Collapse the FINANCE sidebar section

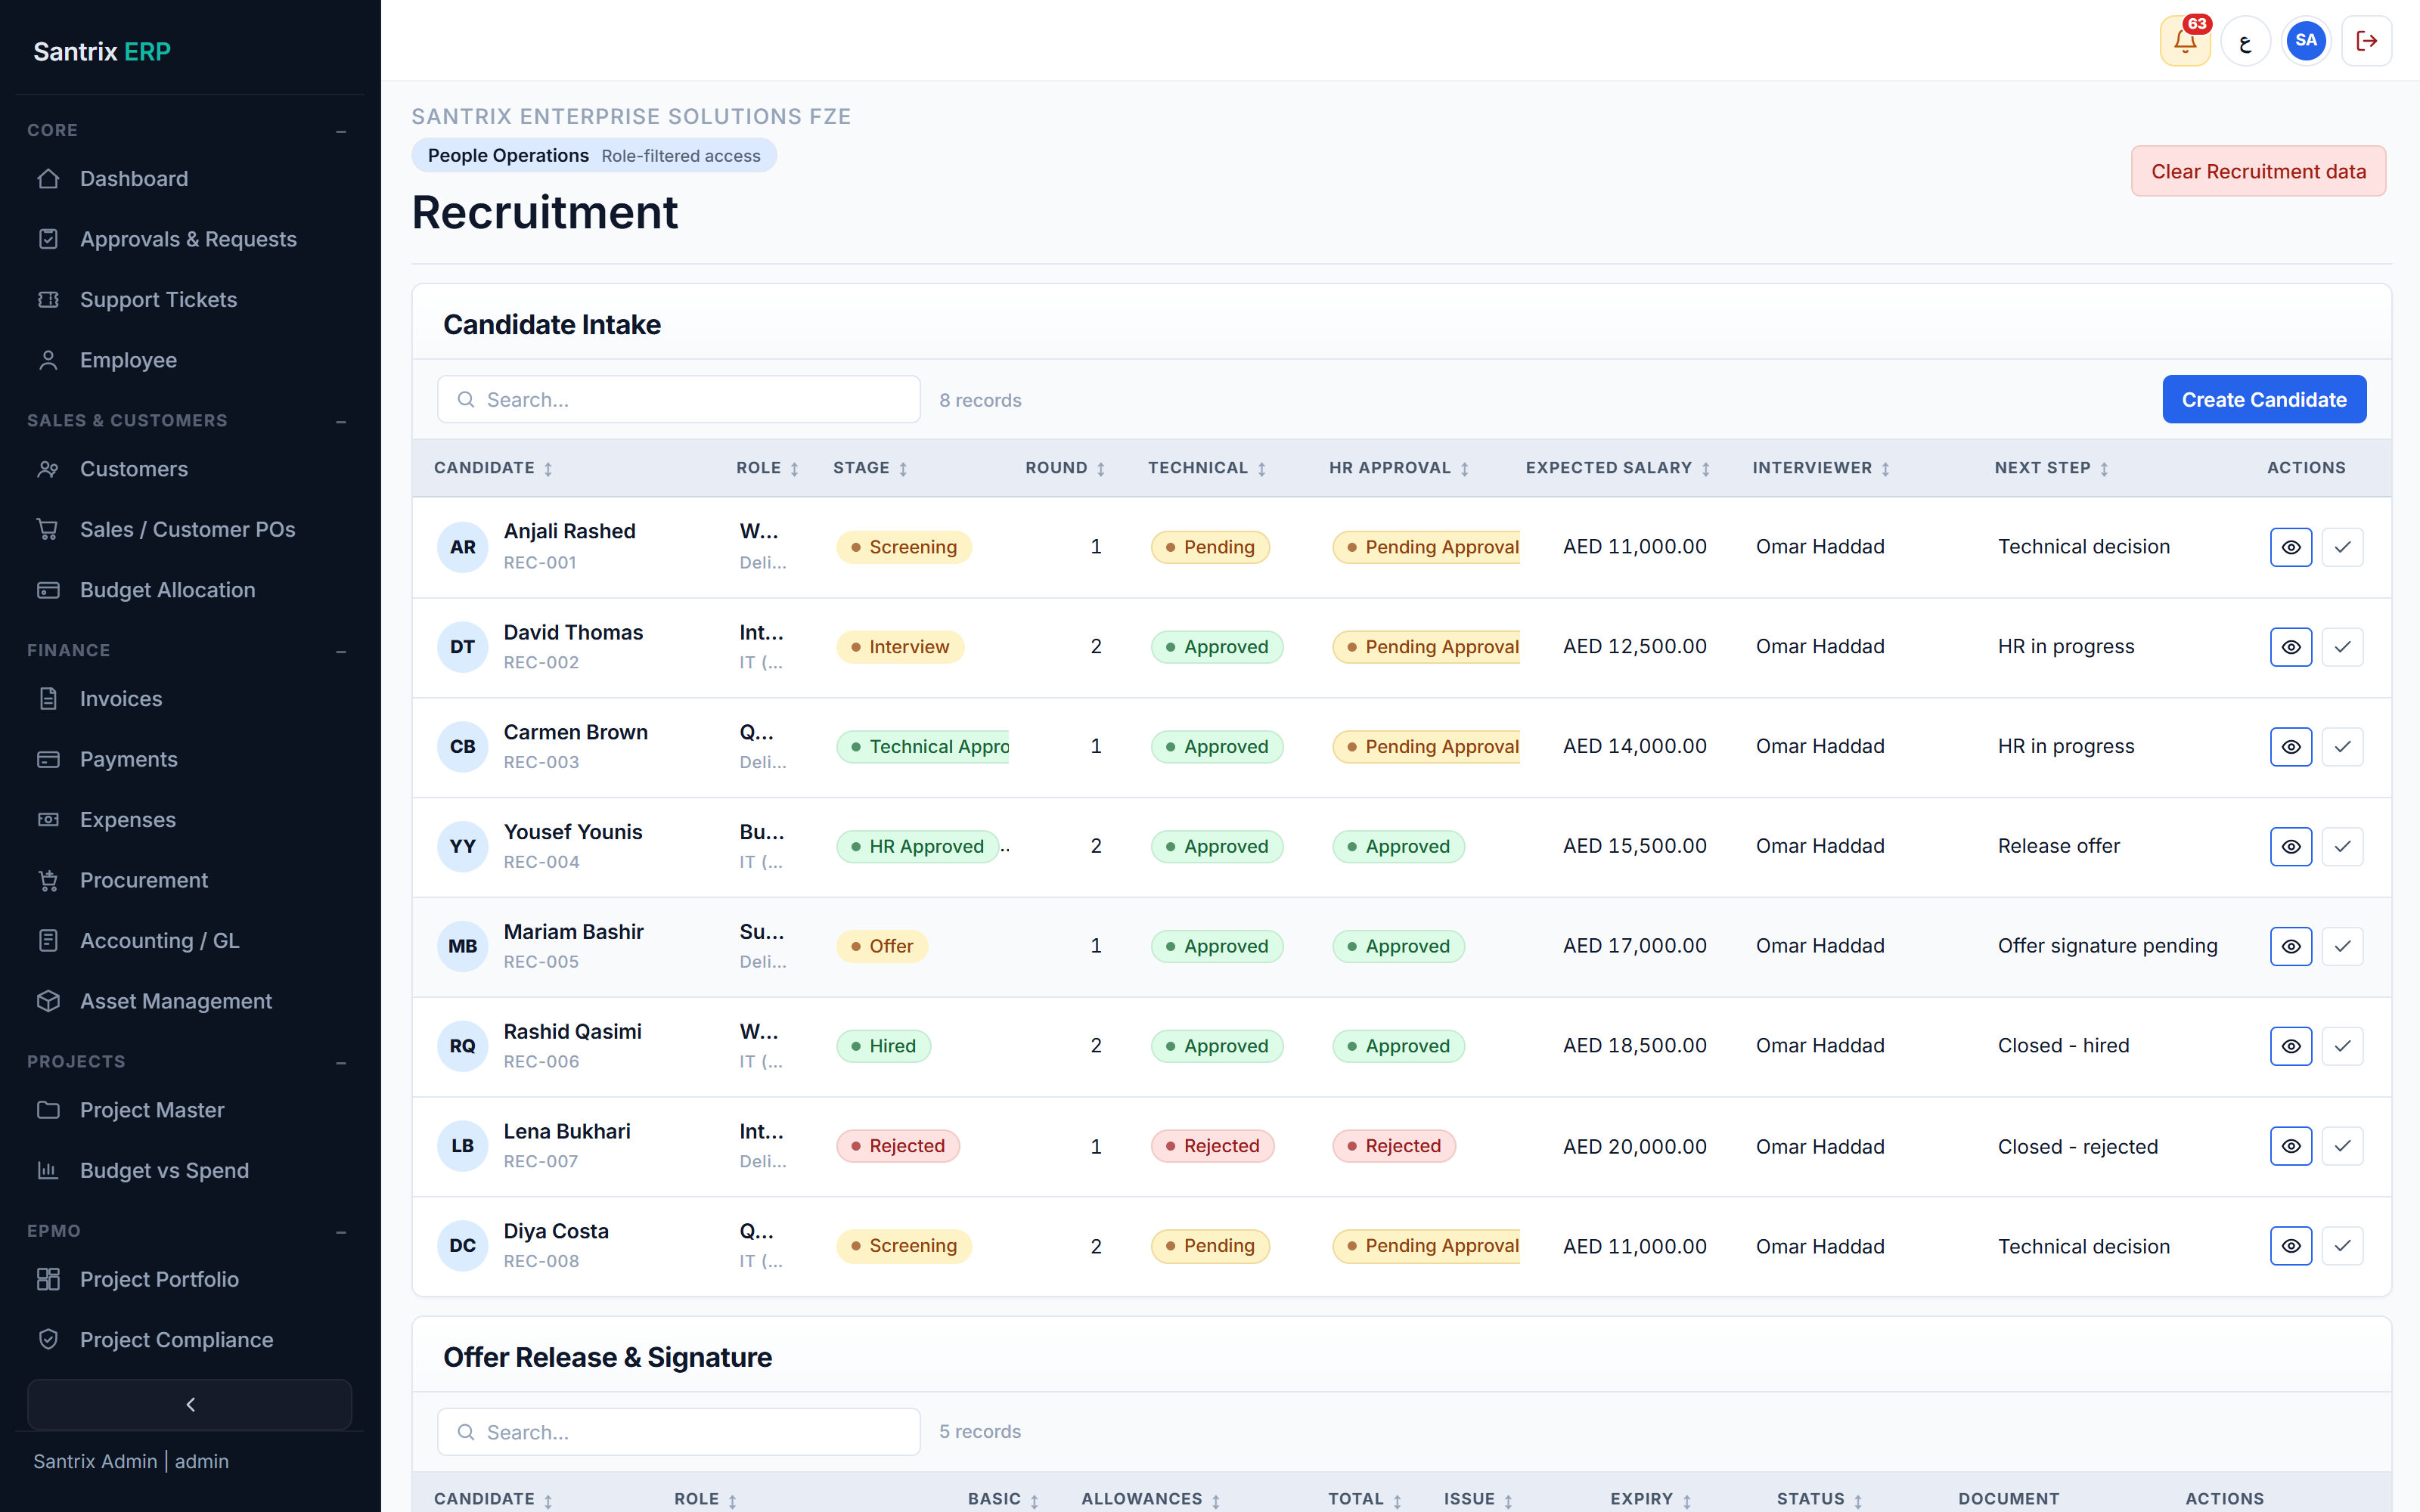[341, 651]
